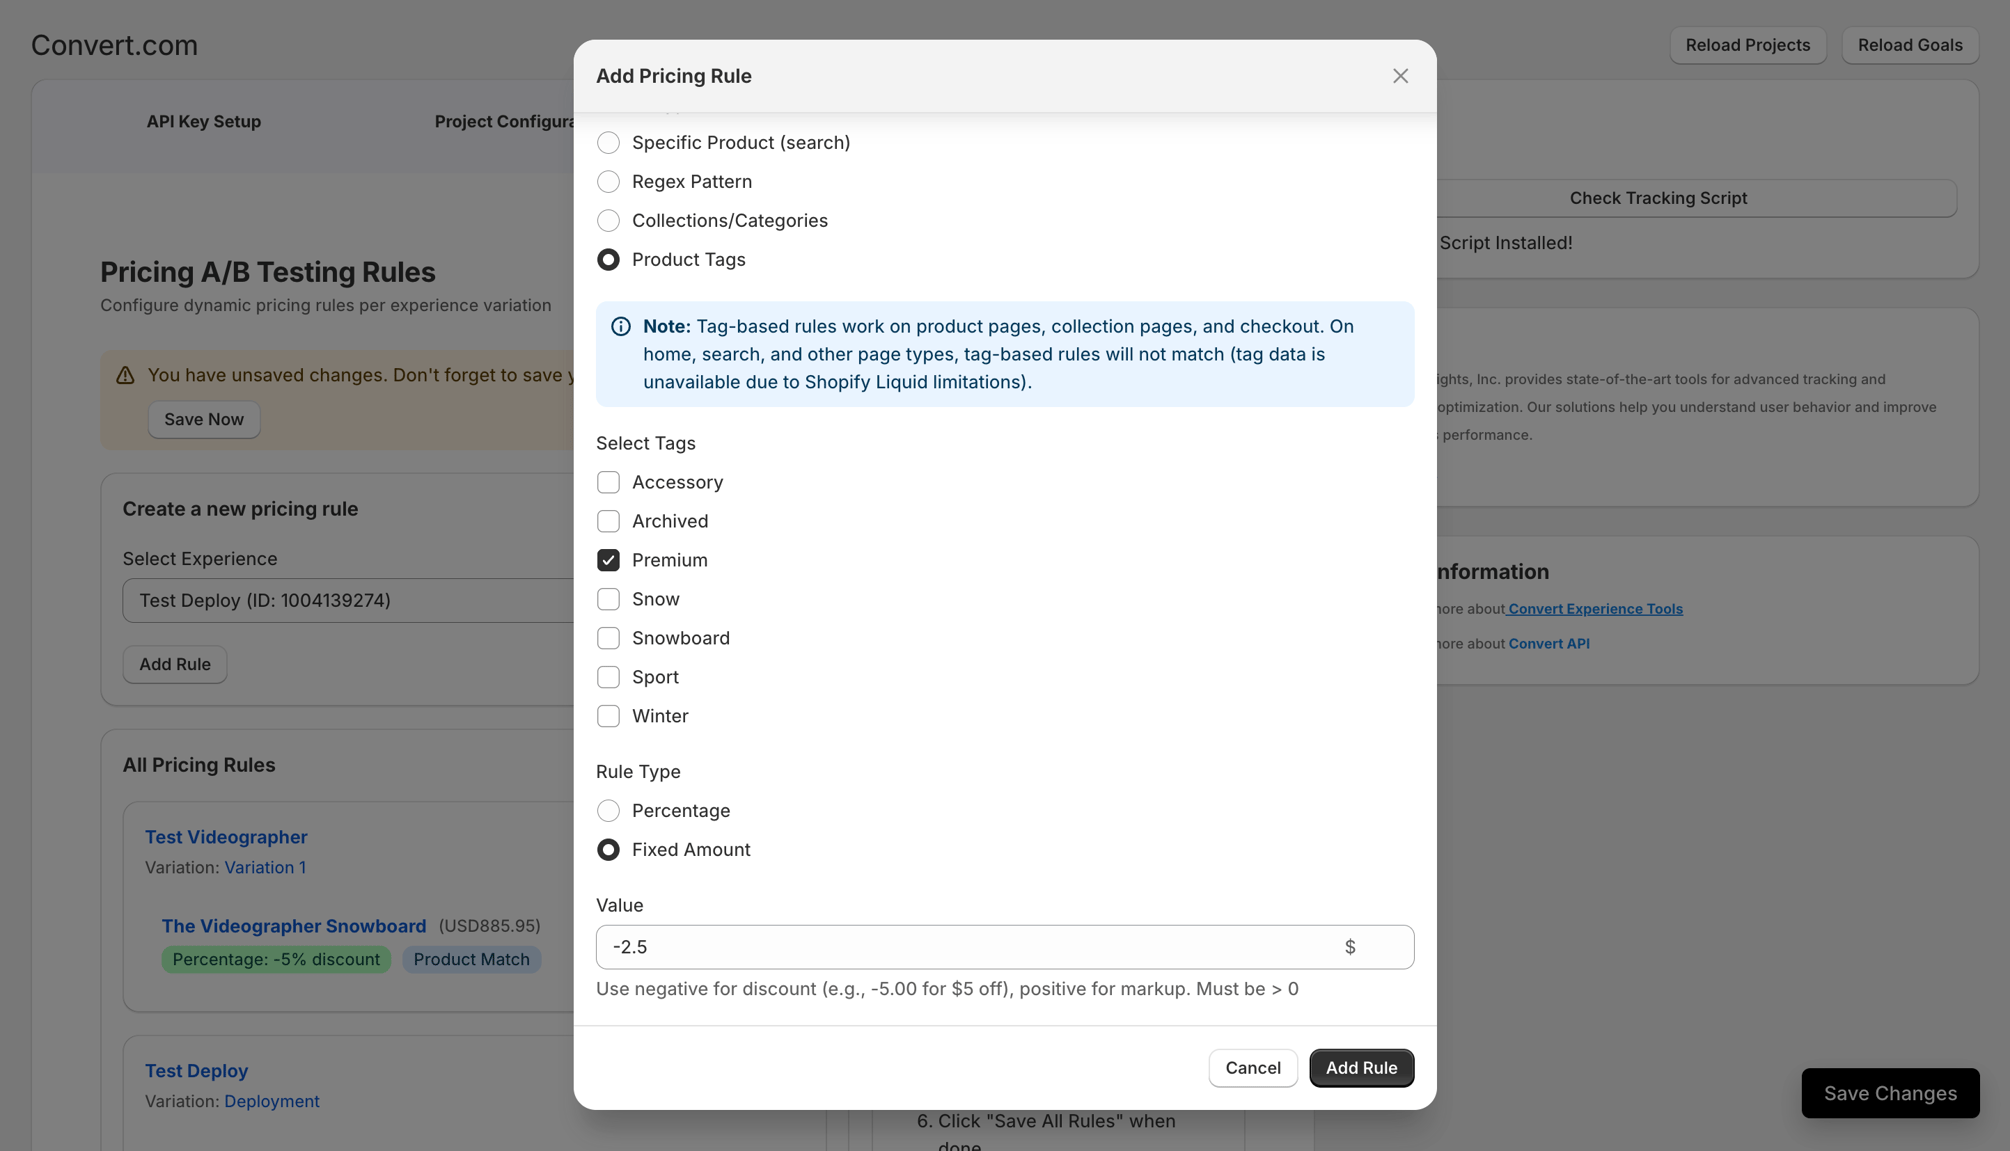Click the Value input field
This screenshot has width=2010, height=1151.
pyautogui.click(x=1005, y=947)
